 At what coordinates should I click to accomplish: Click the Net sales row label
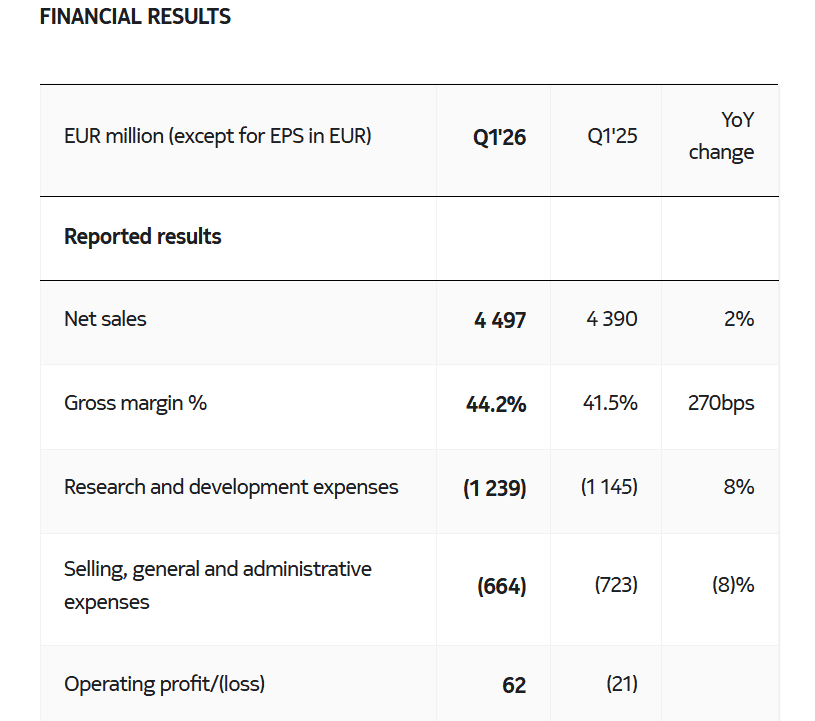105,319
